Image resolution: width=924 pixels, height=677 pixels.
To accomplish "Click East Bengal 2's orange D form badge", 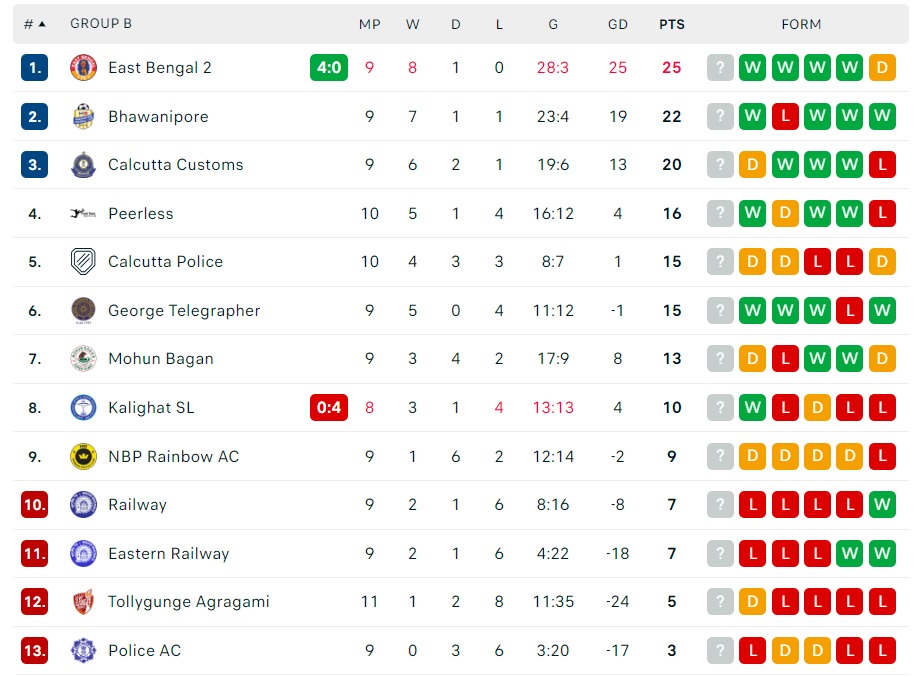I will click(x=882, y=68).
